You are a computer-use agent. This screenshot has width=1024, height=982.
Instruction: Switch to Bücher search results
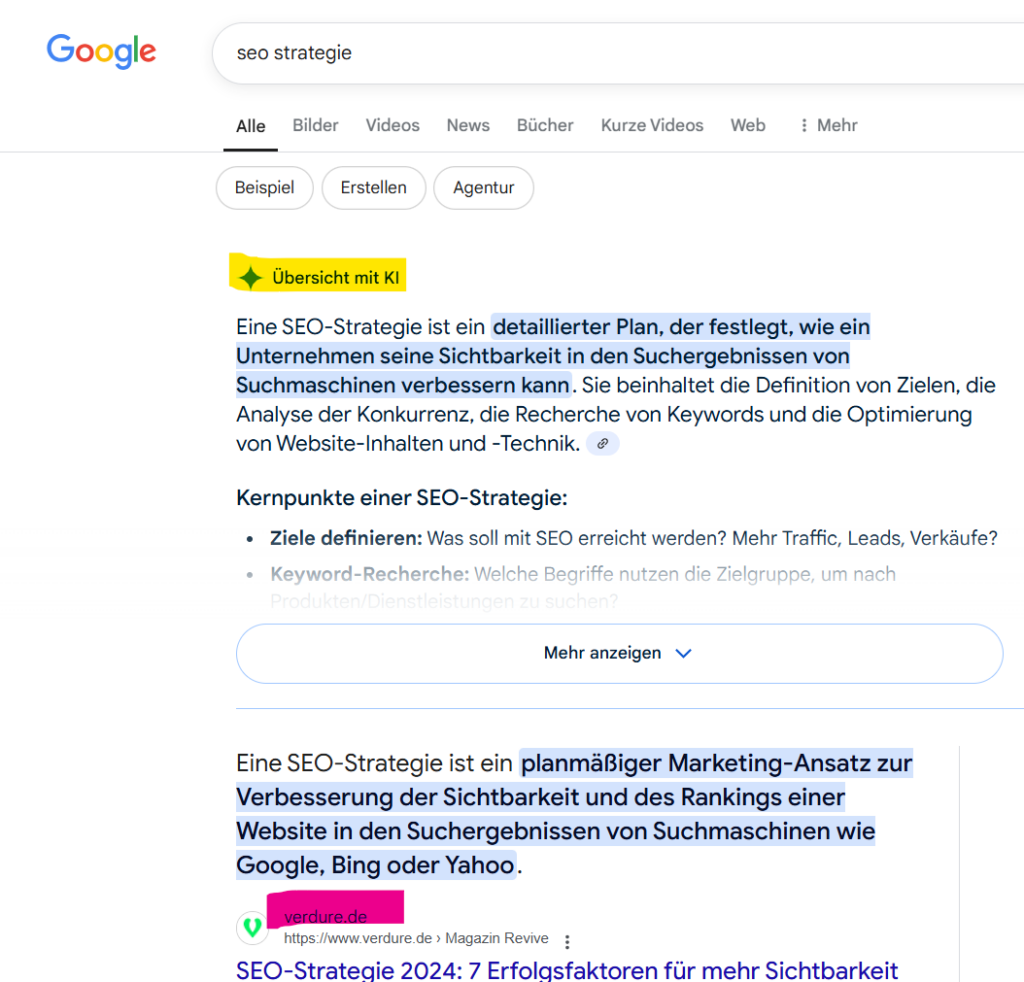click(545, 126)
